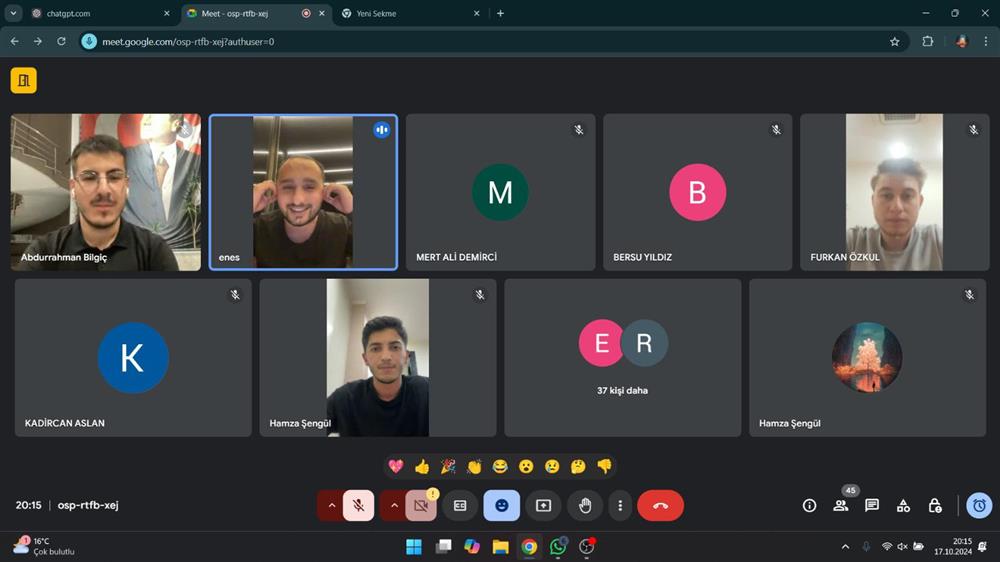Send the laughing face reaction
This screenshot has height=562, width=1000.
click(x=500, y=466)
